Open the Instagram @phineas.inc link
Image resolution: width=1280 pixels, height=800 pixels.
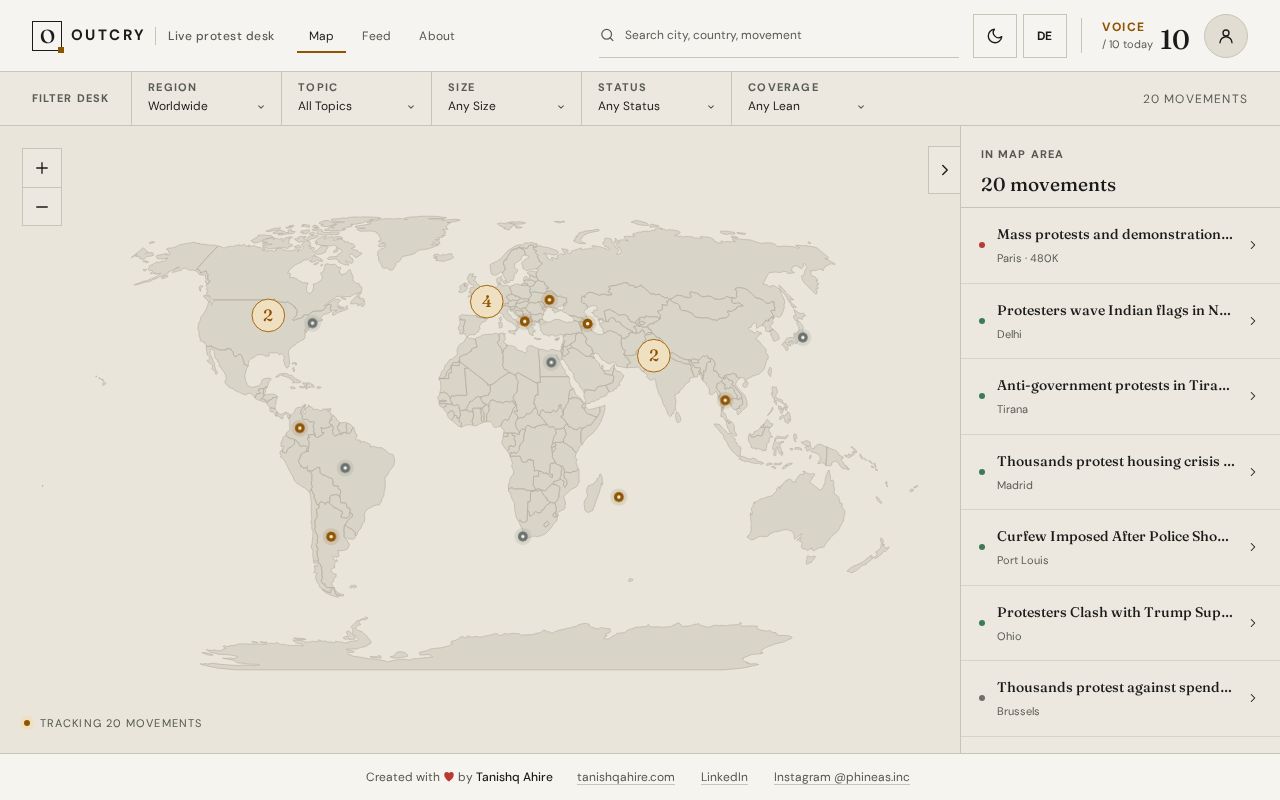coord(842,777)
